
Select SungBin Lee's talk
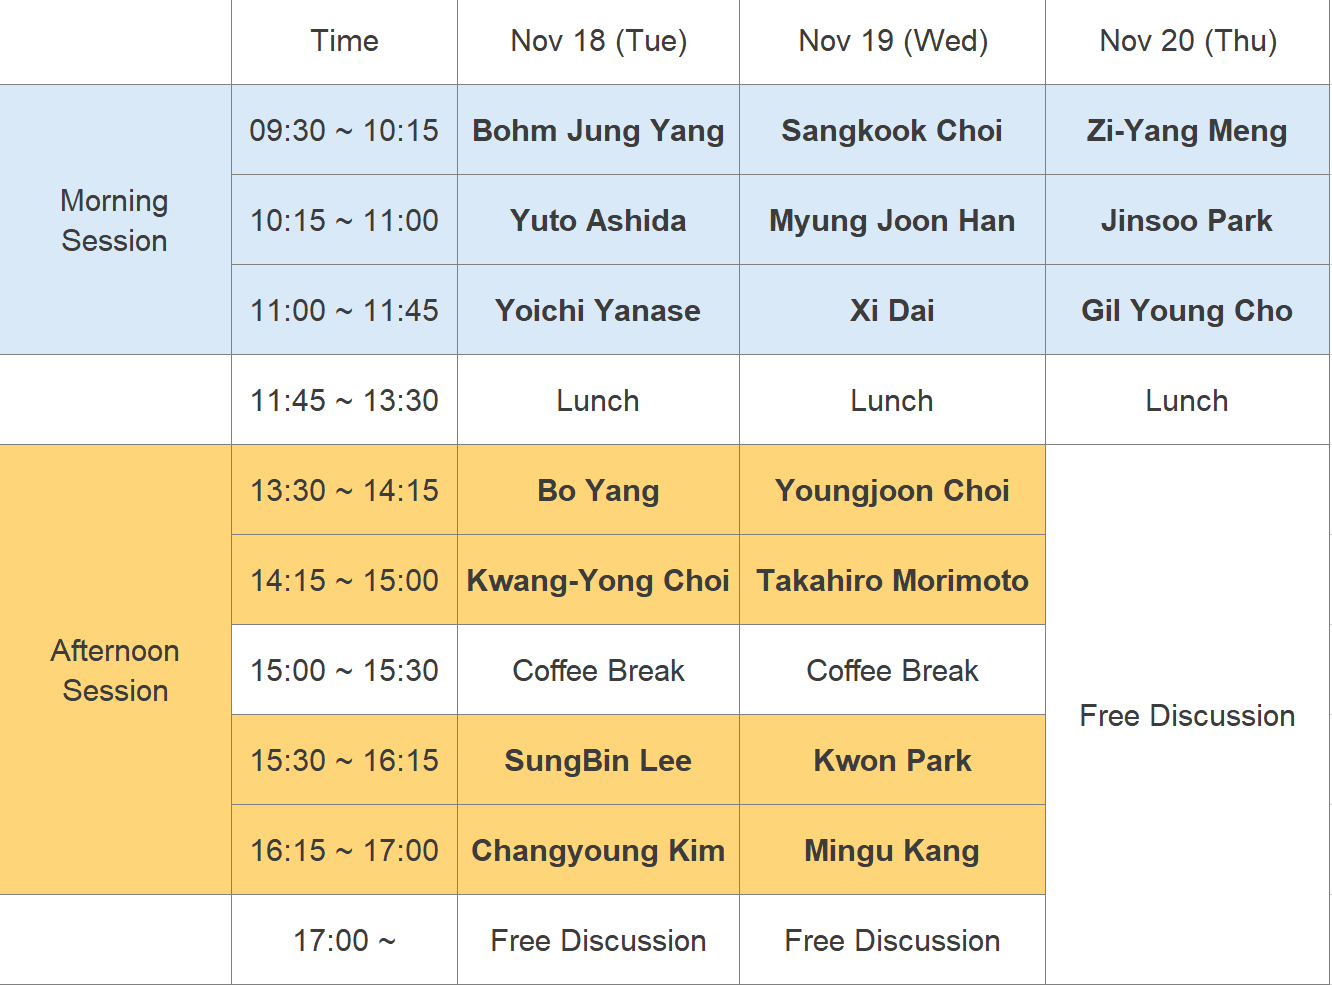pyautogui.click(x=598, y=761)
